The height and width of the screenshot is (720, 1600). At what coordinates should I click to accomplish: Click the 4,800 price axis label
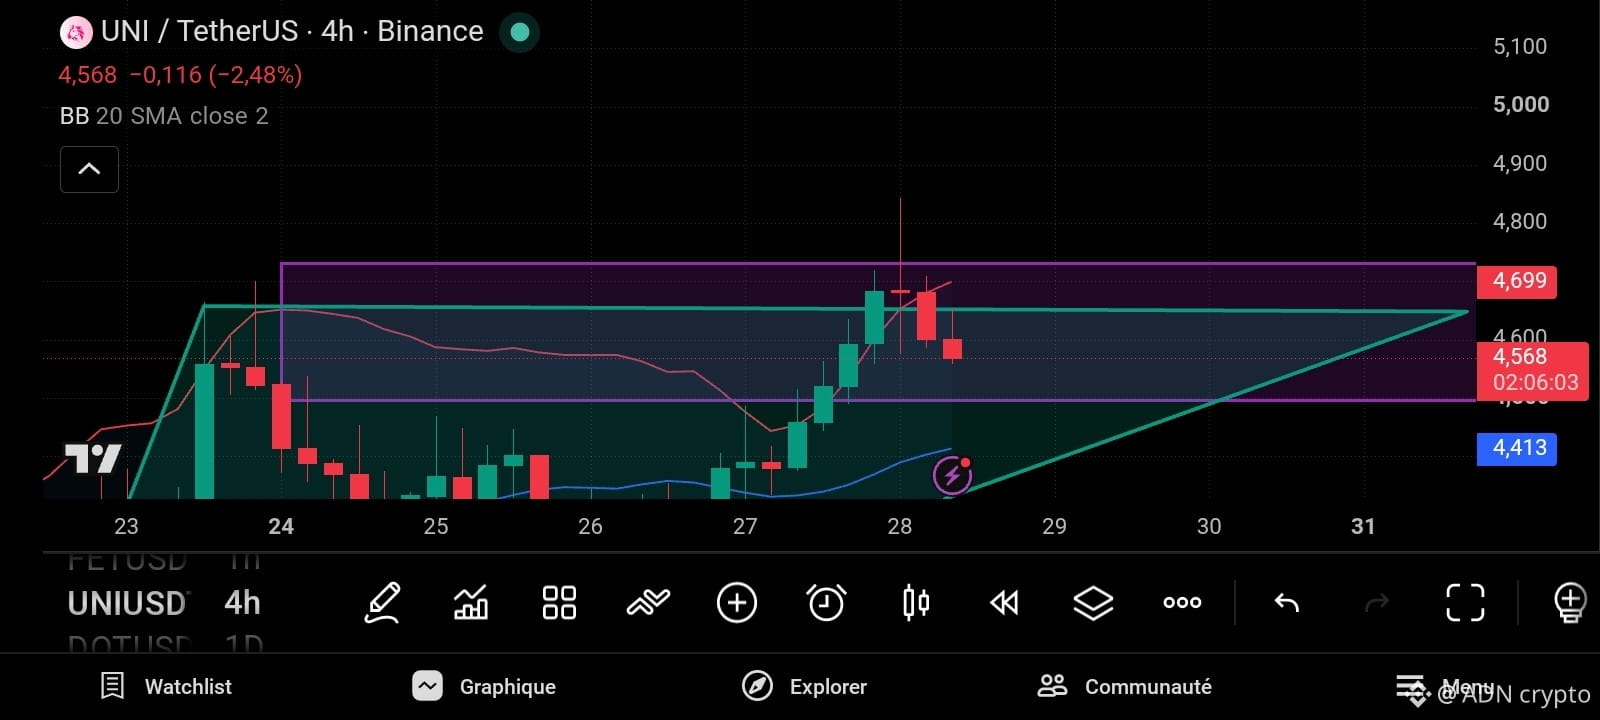[1520, 221]
